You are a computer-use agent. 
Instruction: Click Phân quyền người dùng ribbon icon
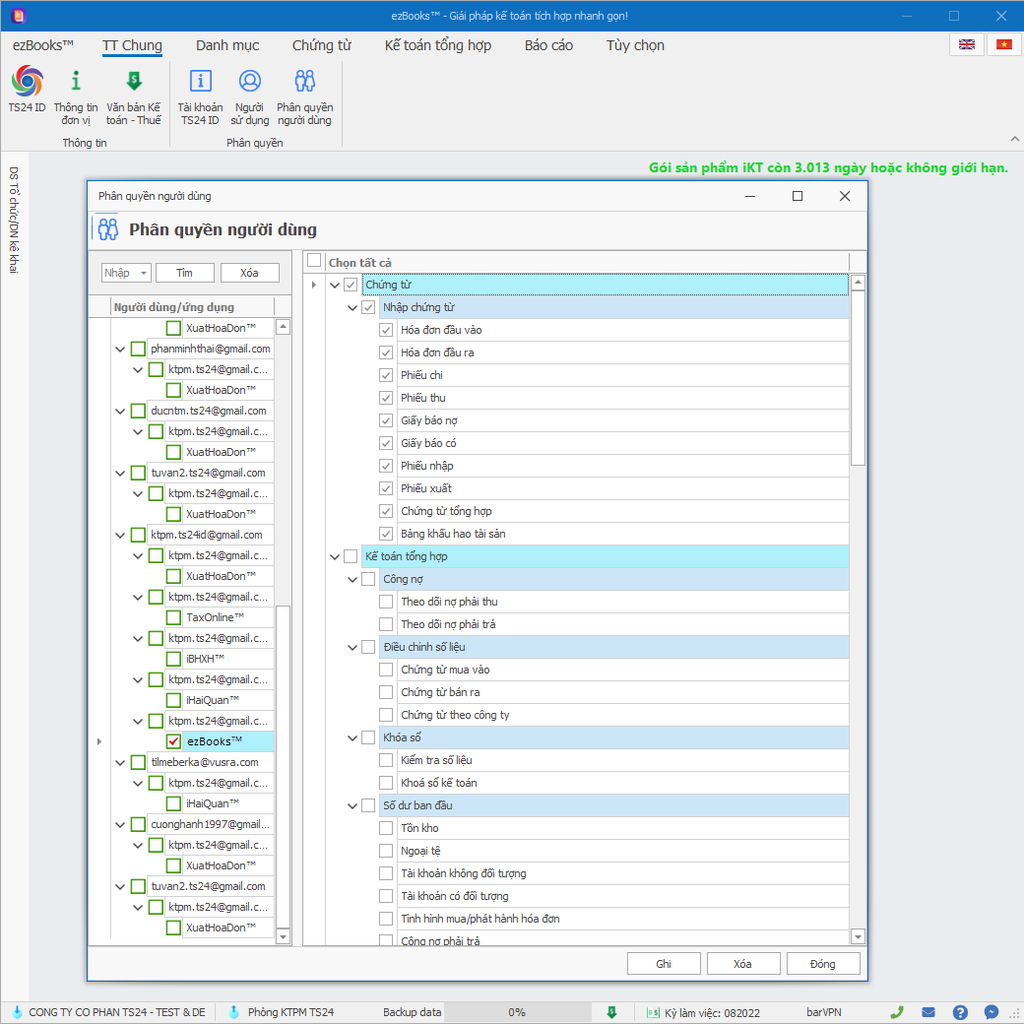(x=305, y=83)
